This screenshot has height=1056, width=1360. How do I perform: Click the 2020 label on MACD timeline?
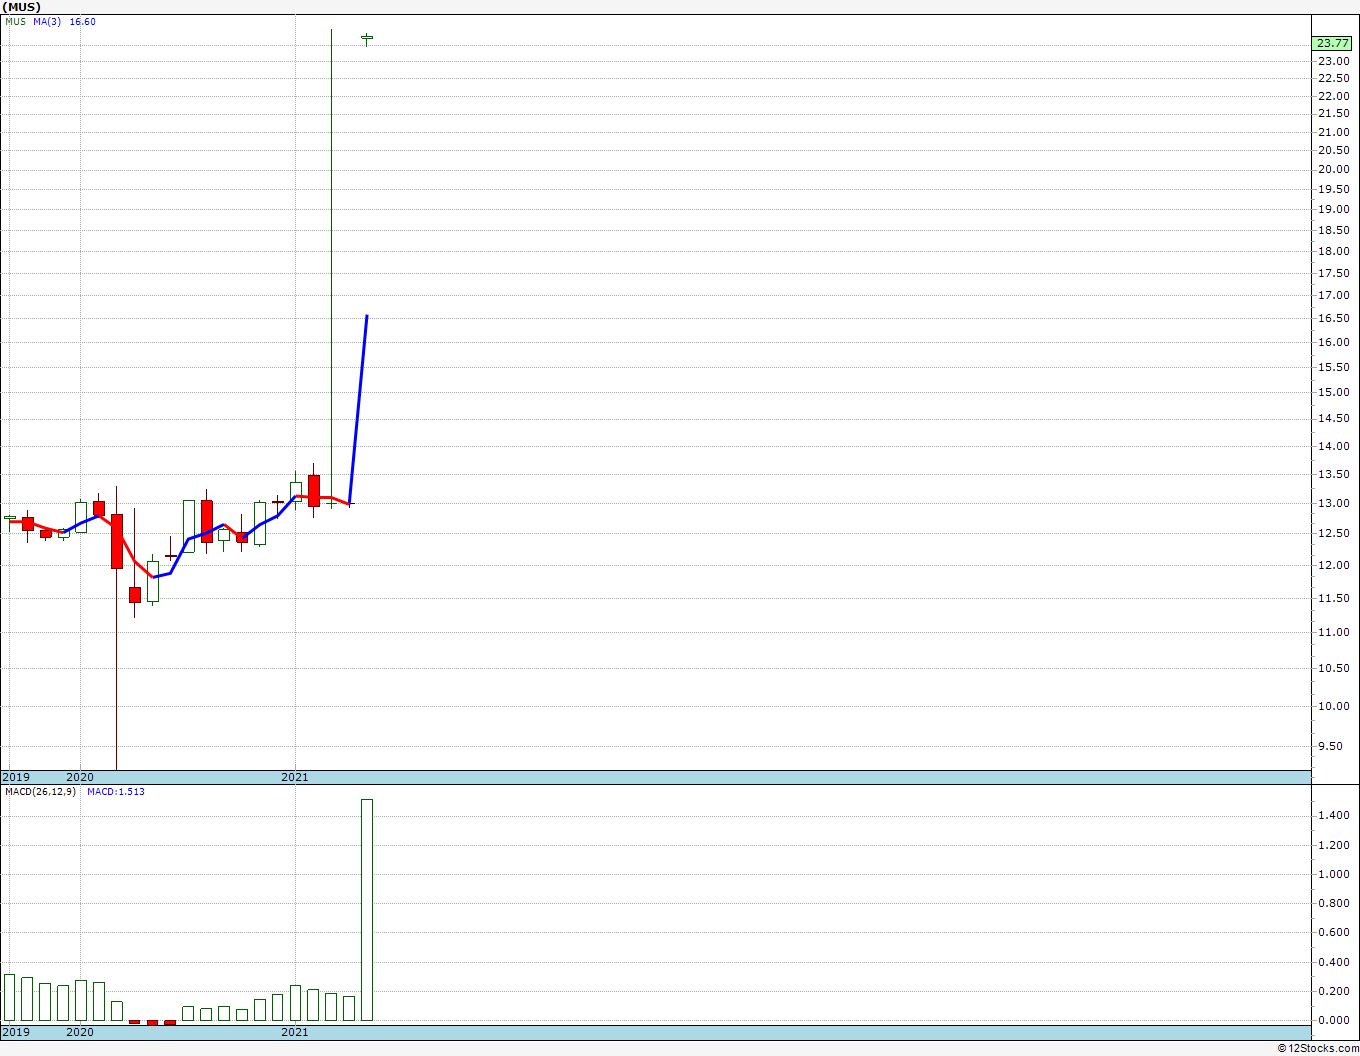(80, 1031)
